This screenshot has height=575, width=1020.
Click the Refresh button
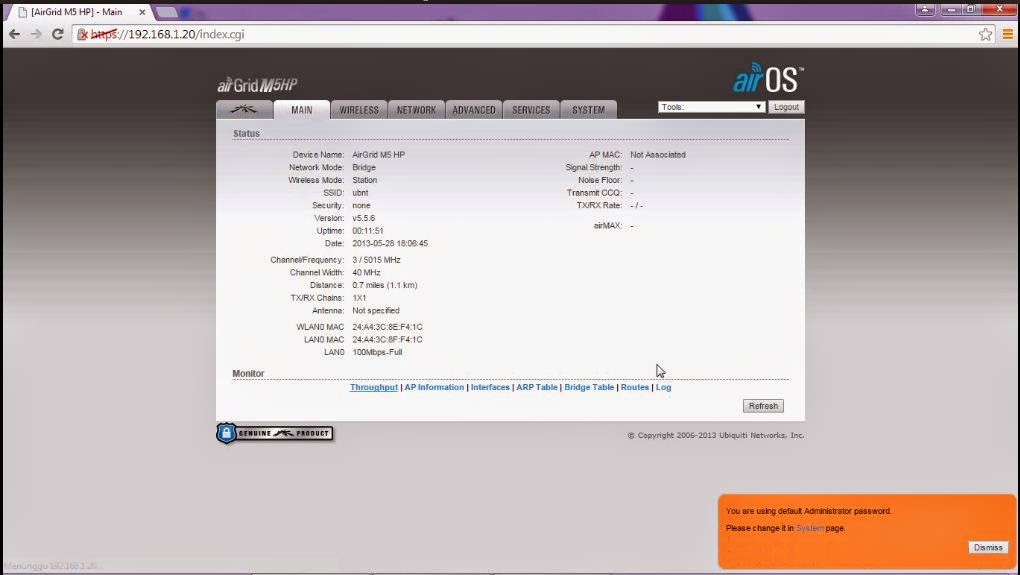[x=763, y=406]
